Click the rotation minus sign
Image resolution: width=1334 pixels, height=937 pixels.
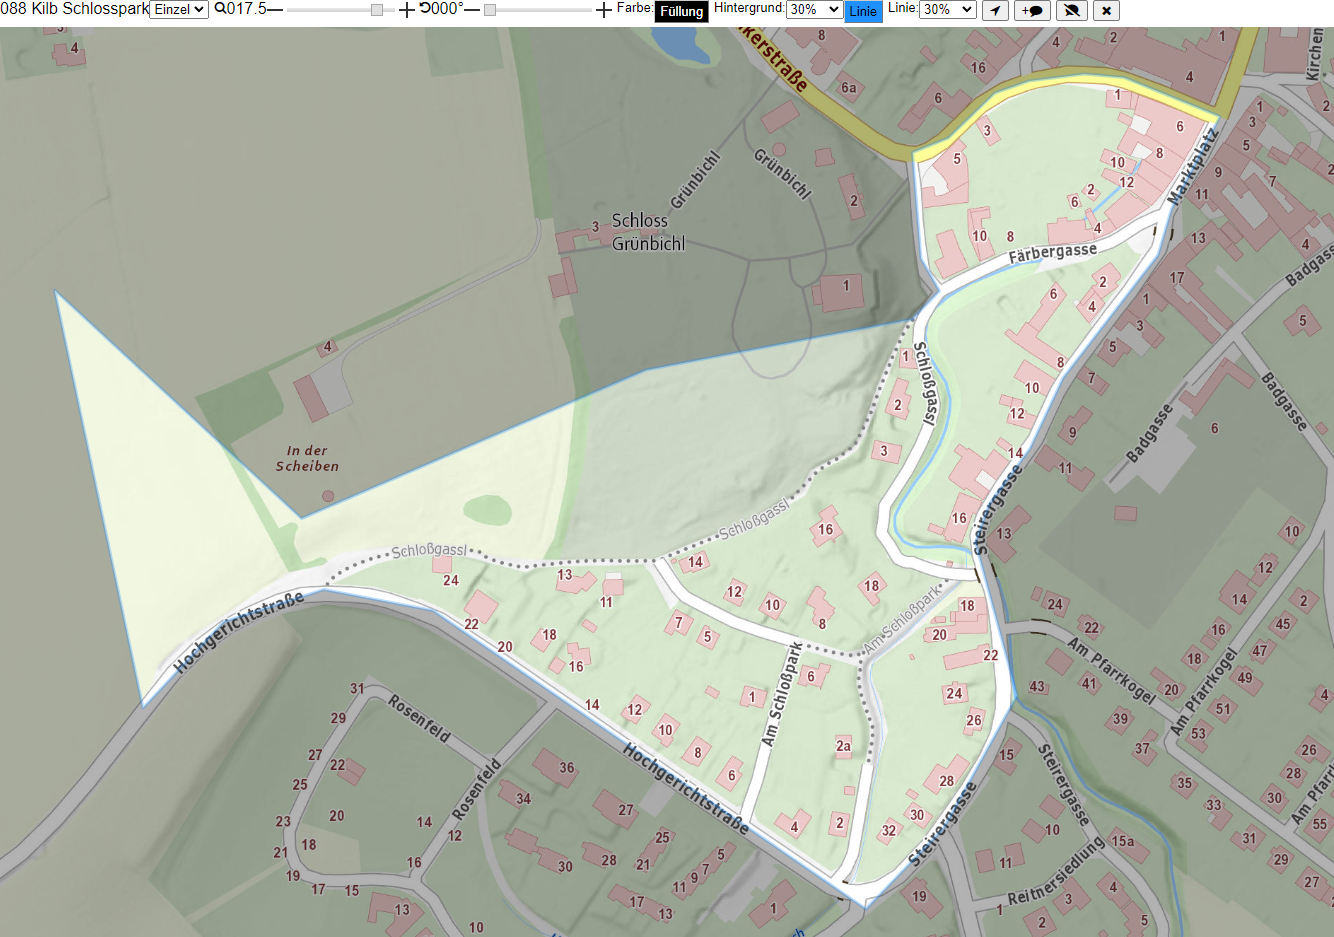point(472,9)
